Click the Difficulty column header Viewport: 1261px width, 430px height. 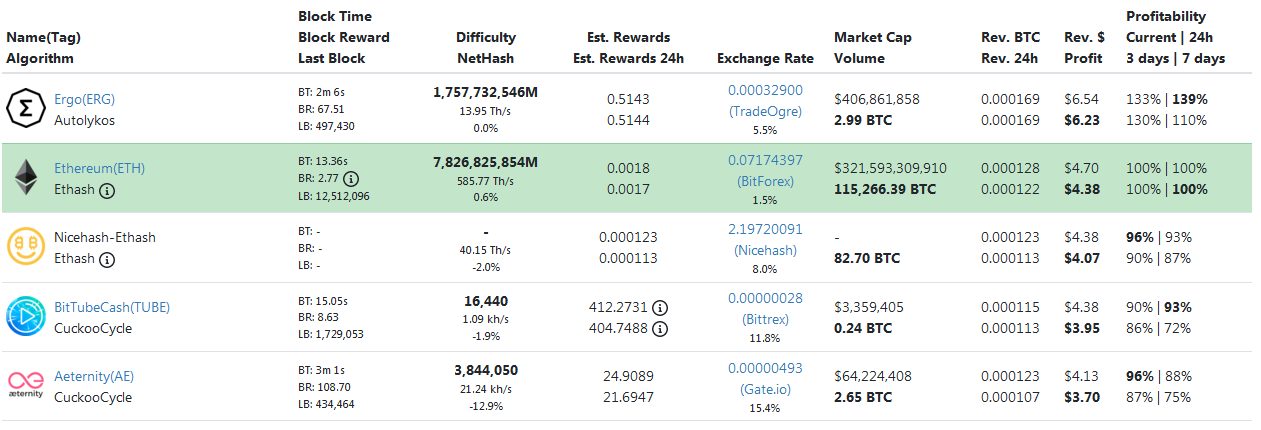[486, 37]
